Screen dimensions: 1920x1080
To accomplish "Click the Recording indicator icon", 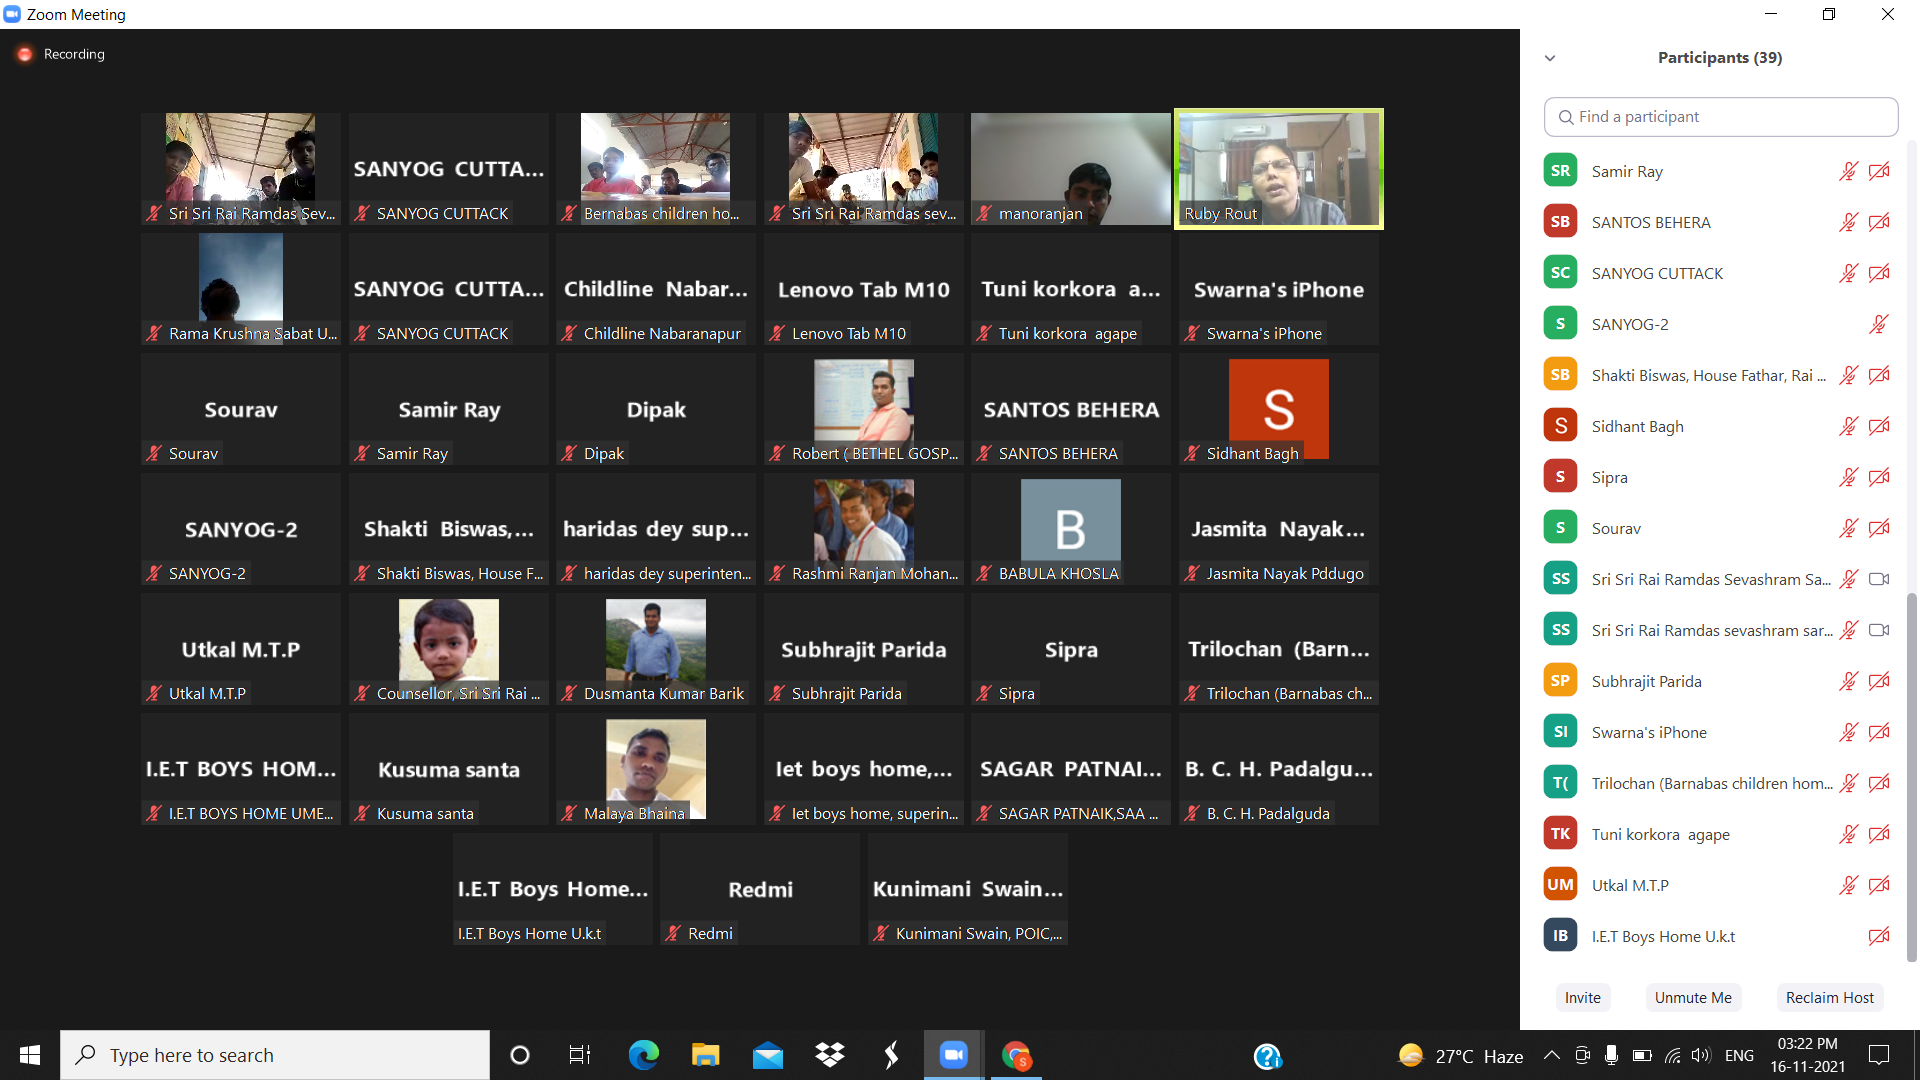I will tap(25, 54).
